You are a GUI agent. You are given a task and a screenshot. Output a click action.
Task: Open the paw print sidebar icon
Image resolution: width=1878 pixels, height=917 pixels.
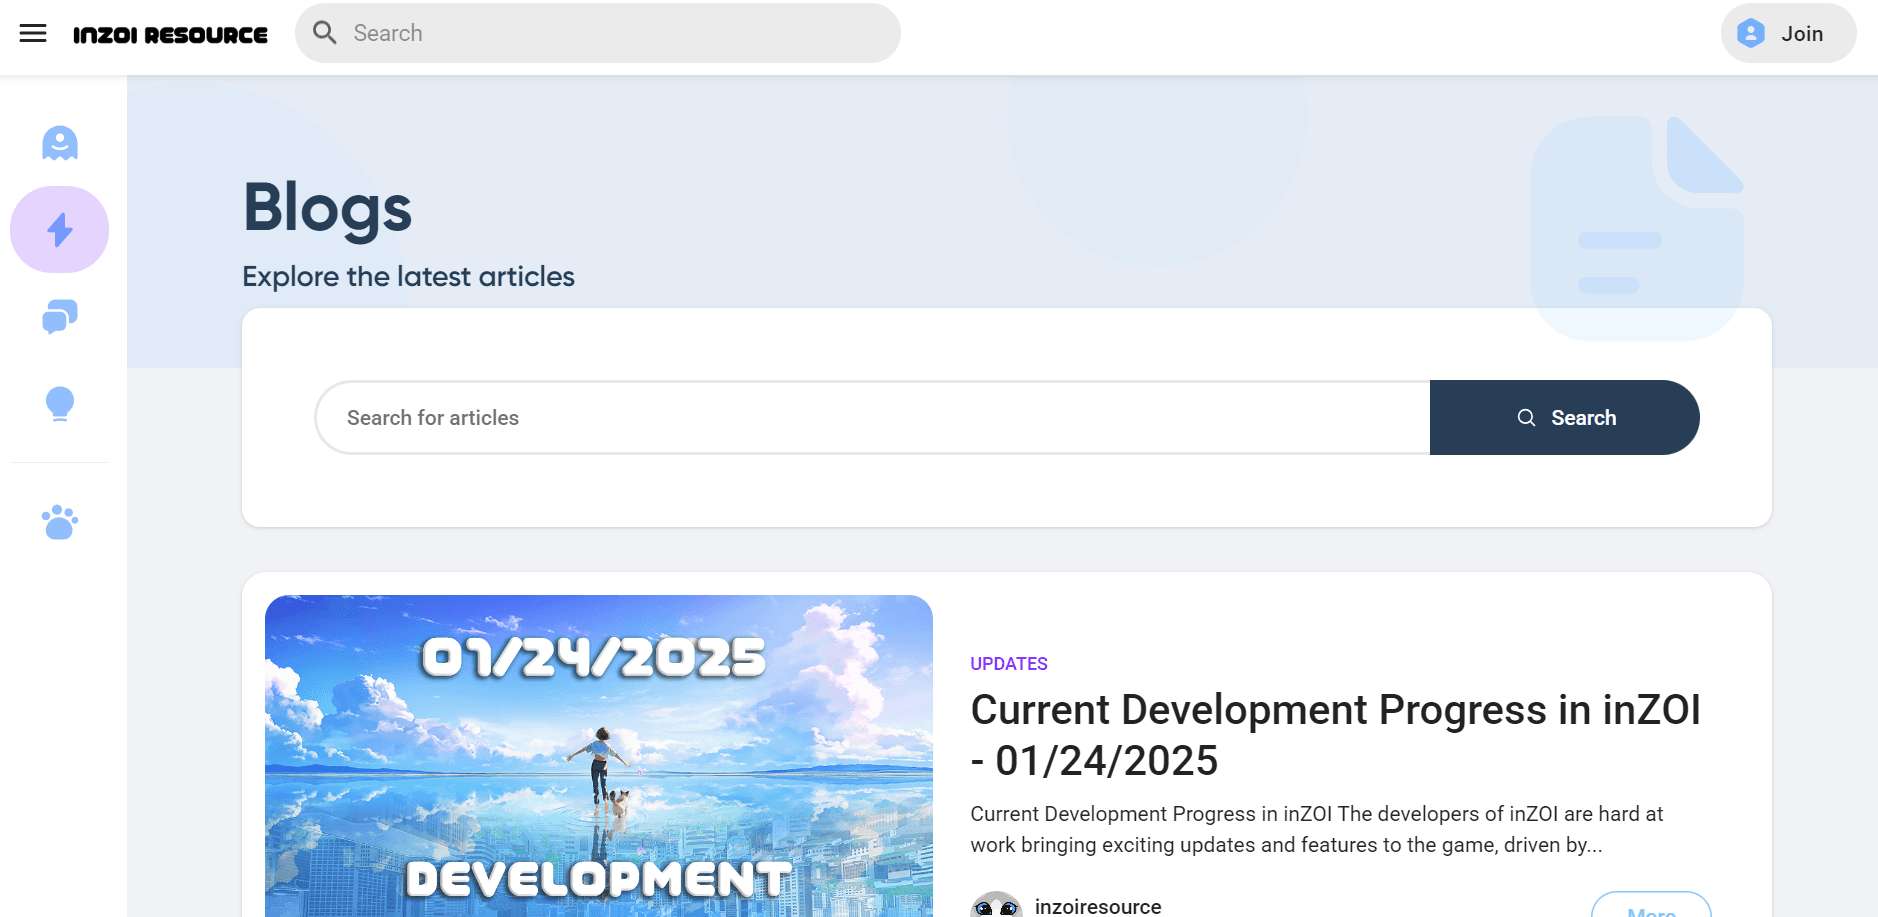click(60, 522)
